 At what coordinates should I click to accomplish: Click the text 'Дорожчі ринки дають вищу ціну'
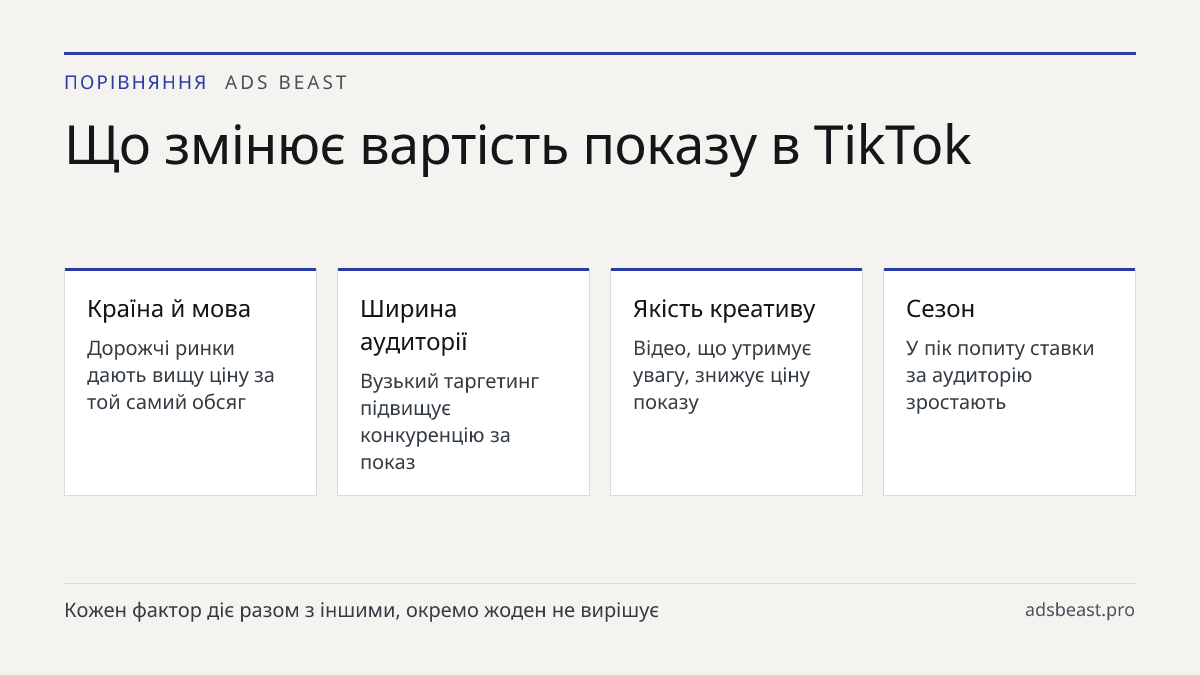181,375
